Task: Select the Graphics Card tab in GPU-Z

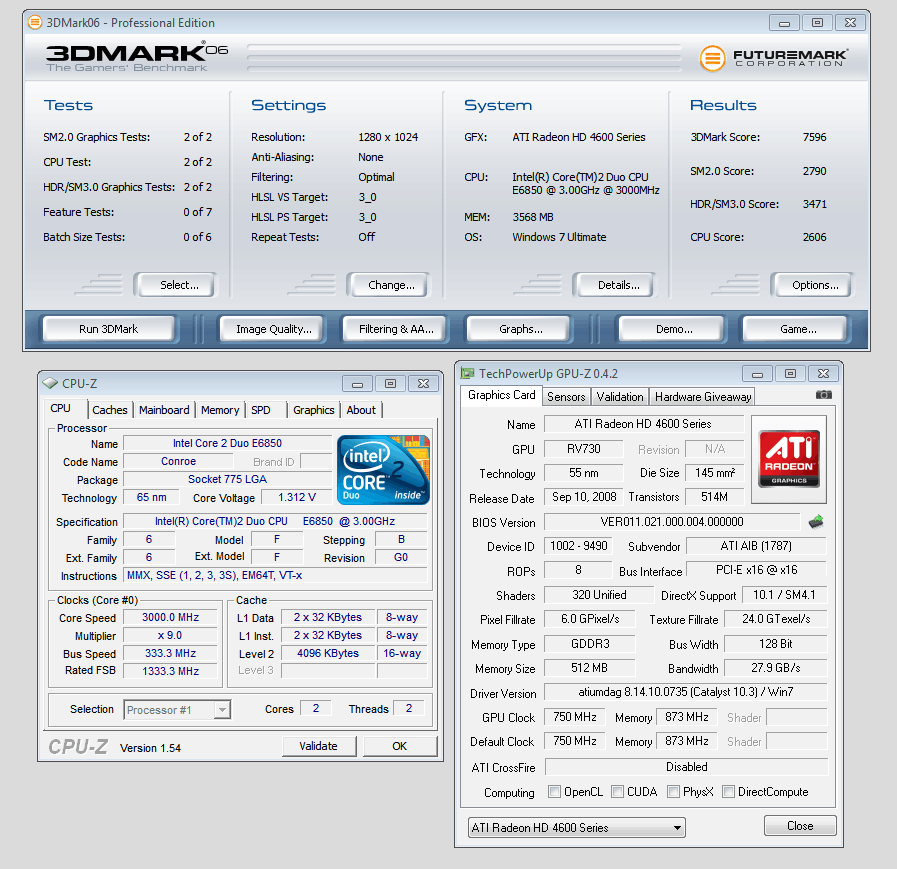Action: click(x=501, y=395)
